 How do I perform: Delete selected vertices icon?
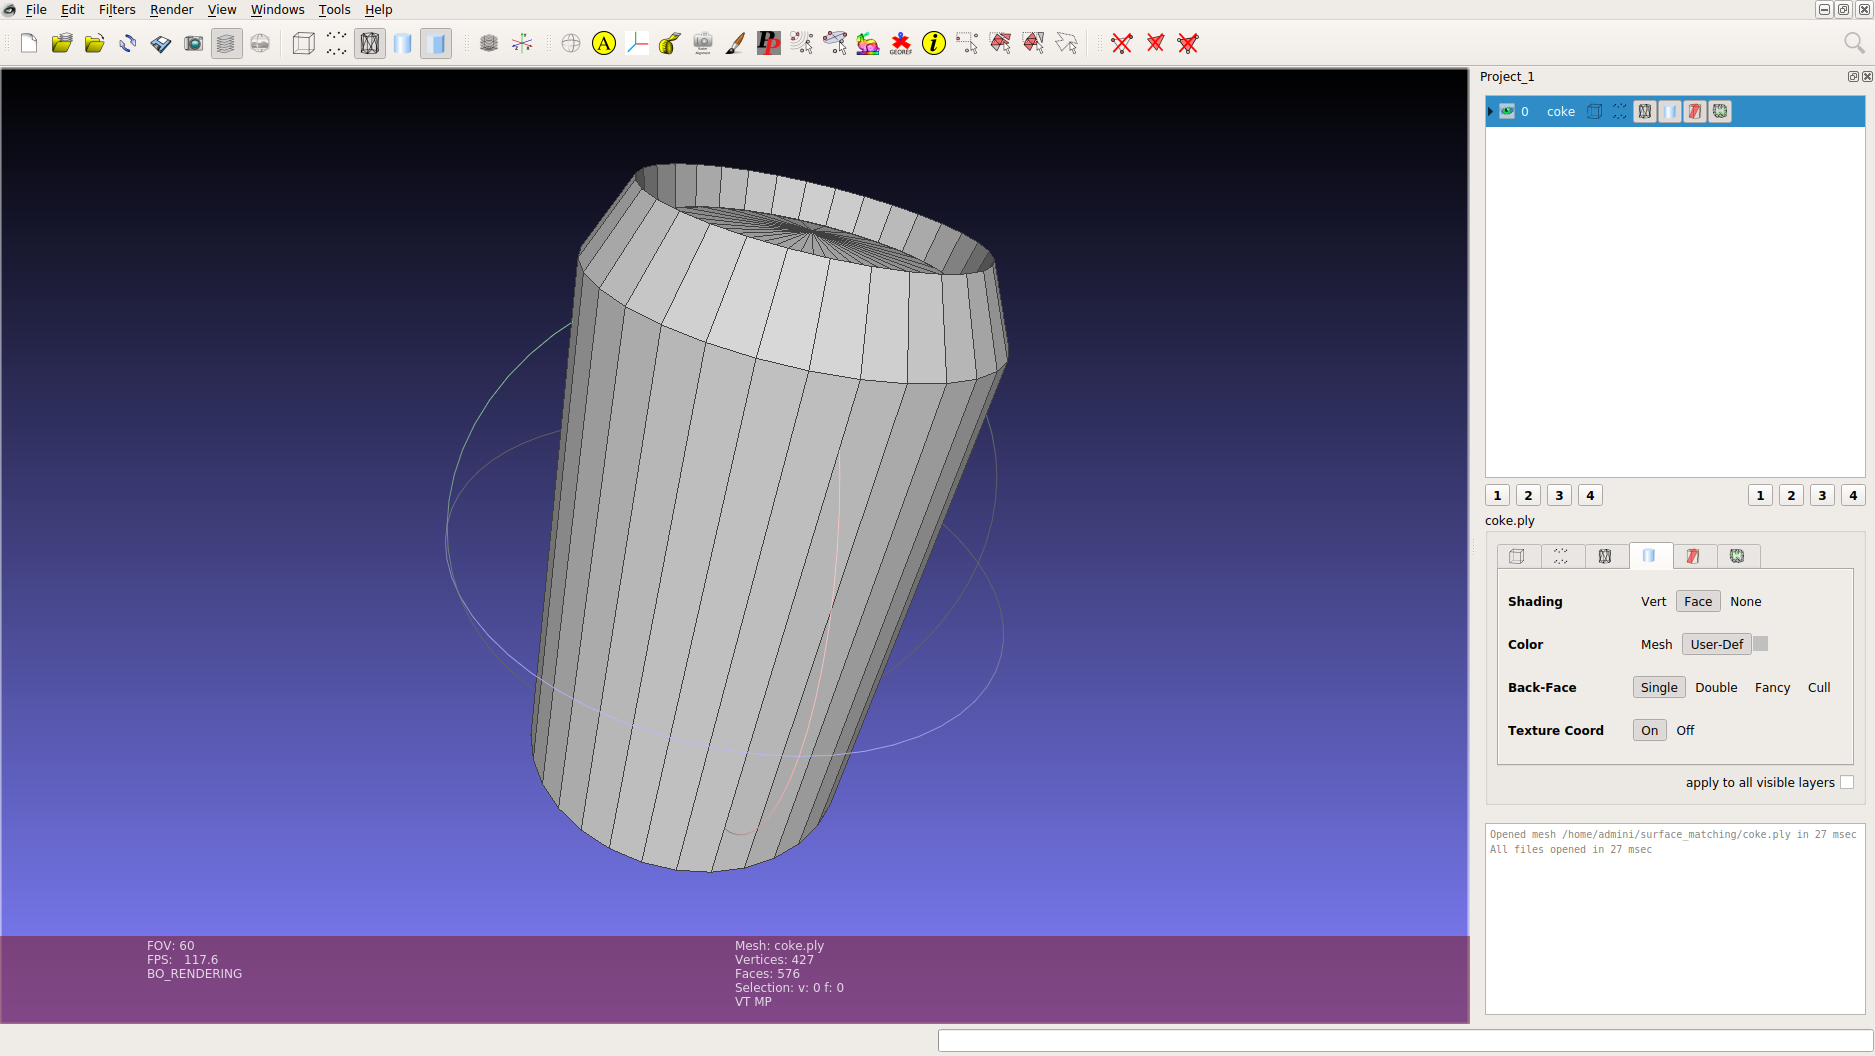click(1122, 43)
